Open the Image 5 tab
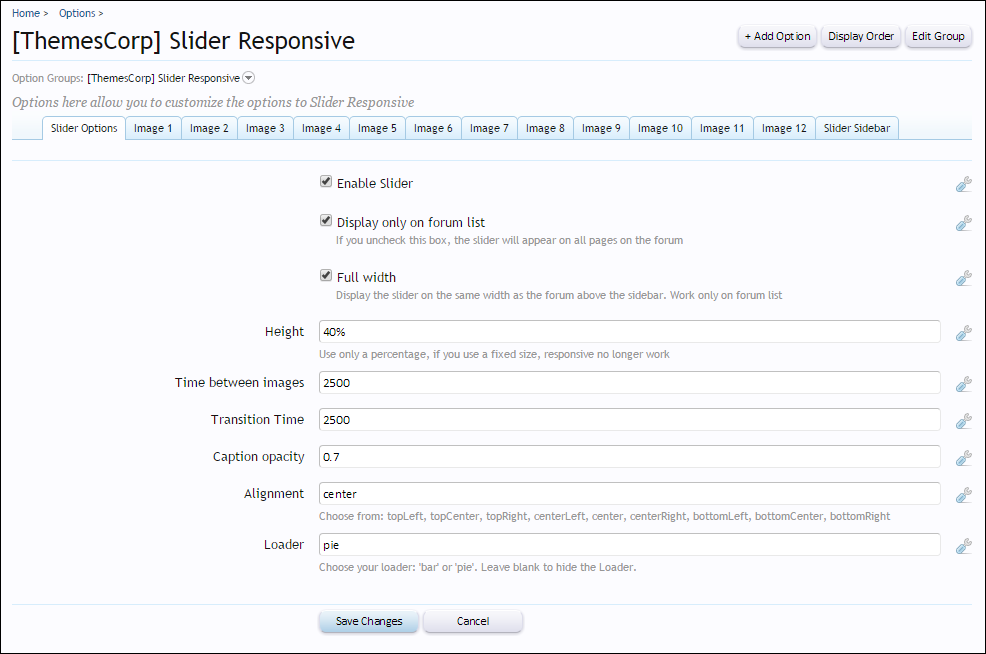Screen dimensions: 986x654 pyautogui.click(x=377, y=128)
